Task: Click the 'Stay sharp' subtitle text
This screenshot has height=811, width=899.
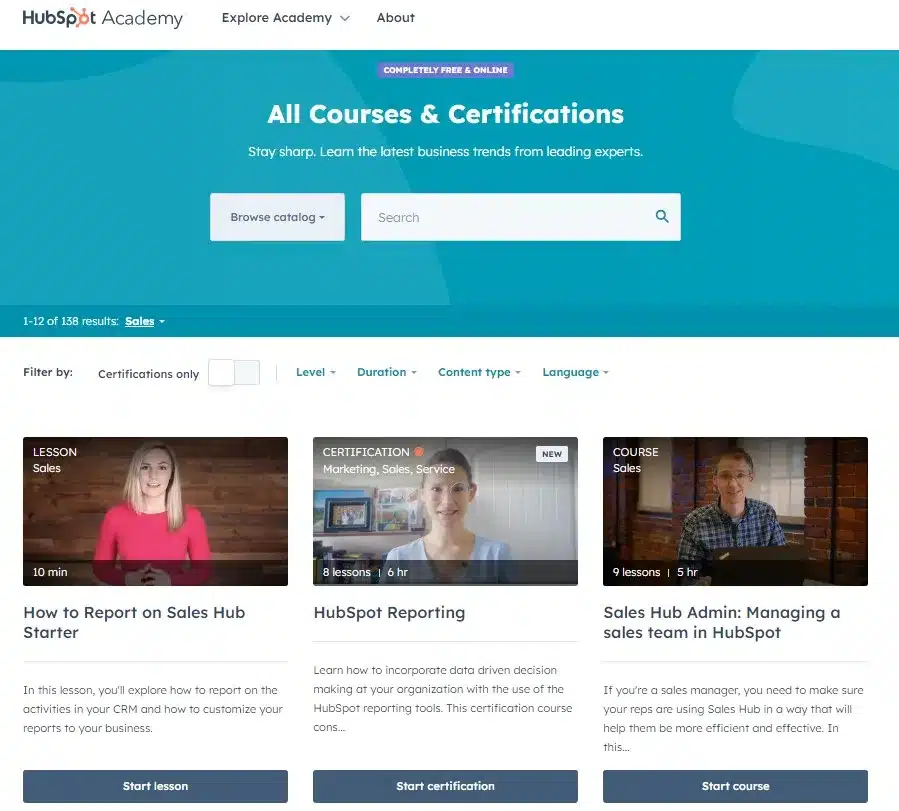Action: 445,151
